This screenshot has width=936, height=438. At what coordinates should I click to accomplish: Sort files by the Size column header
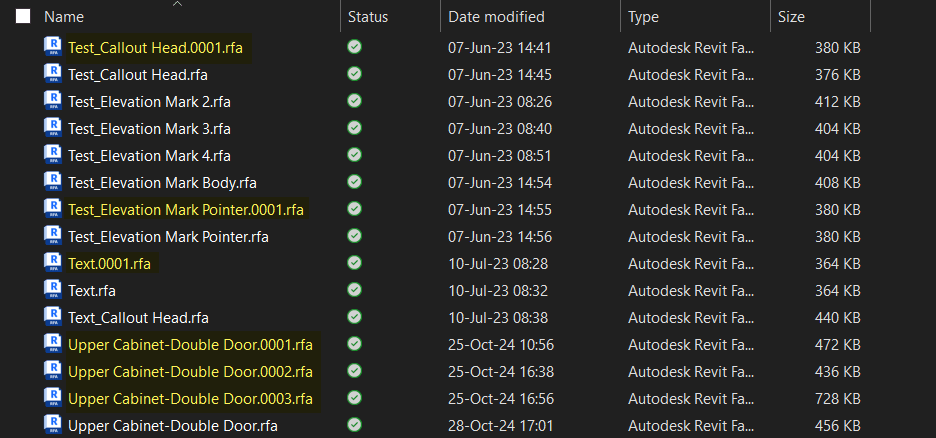pos(791,17)
